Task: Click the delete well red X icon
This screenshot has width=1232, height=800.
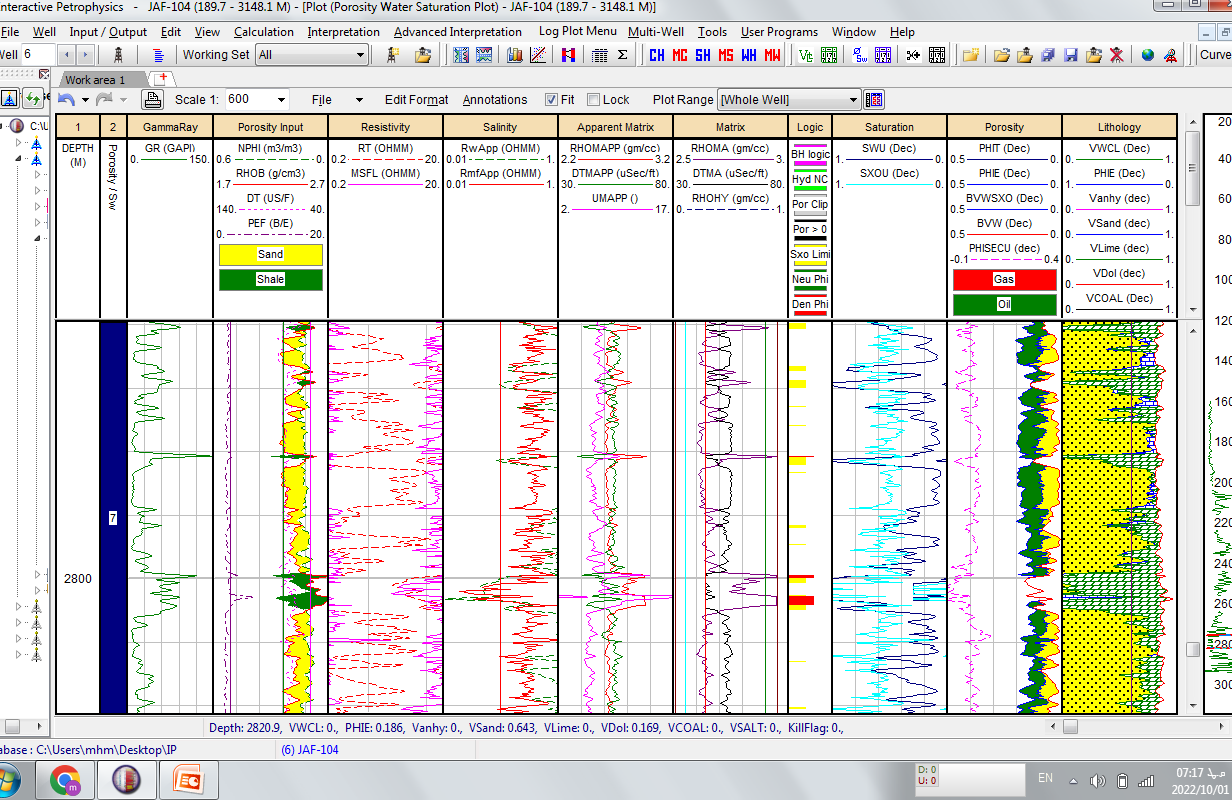Action: point(1116,55)
